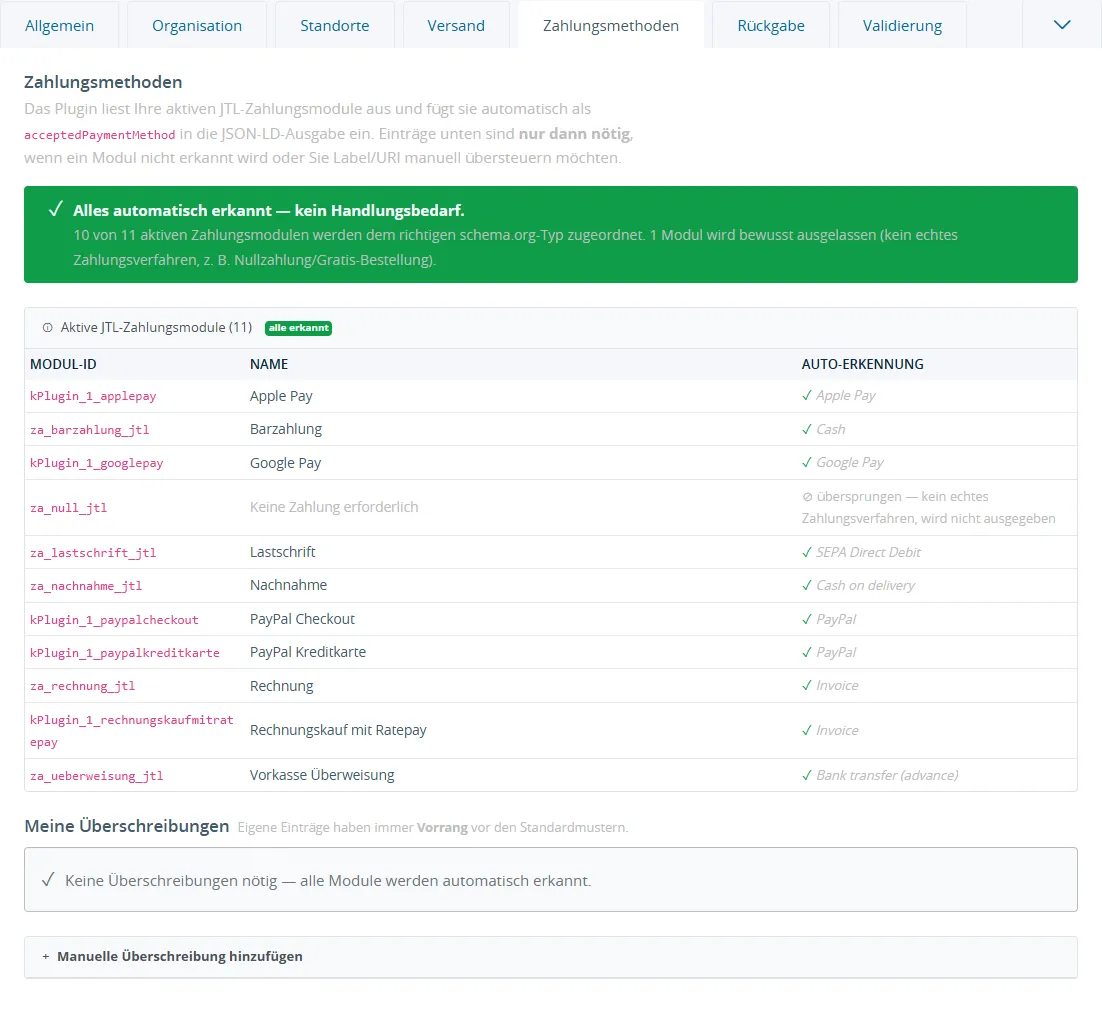
Task: Open the Rückgabe tab
Action: tap(771, 25)
